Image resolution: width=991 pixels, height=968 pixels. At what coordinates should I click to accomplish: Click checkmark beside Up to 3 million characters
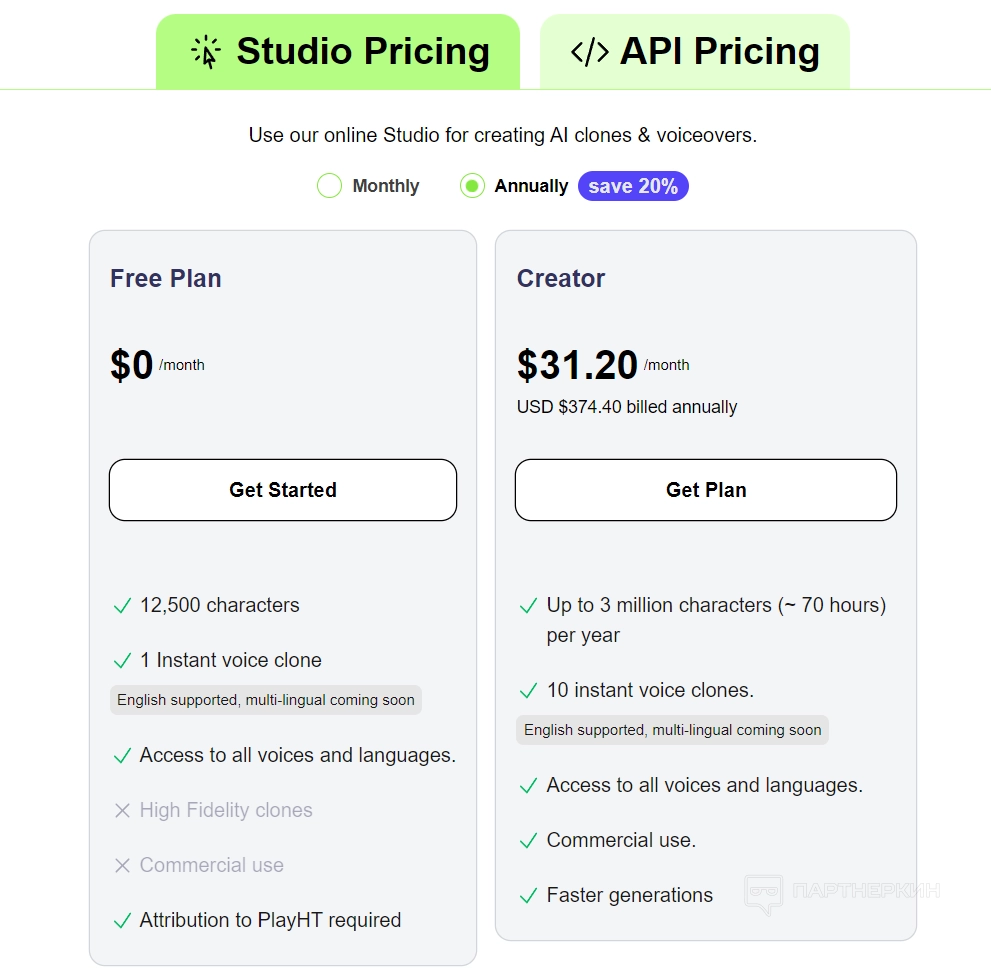[529, 606]
